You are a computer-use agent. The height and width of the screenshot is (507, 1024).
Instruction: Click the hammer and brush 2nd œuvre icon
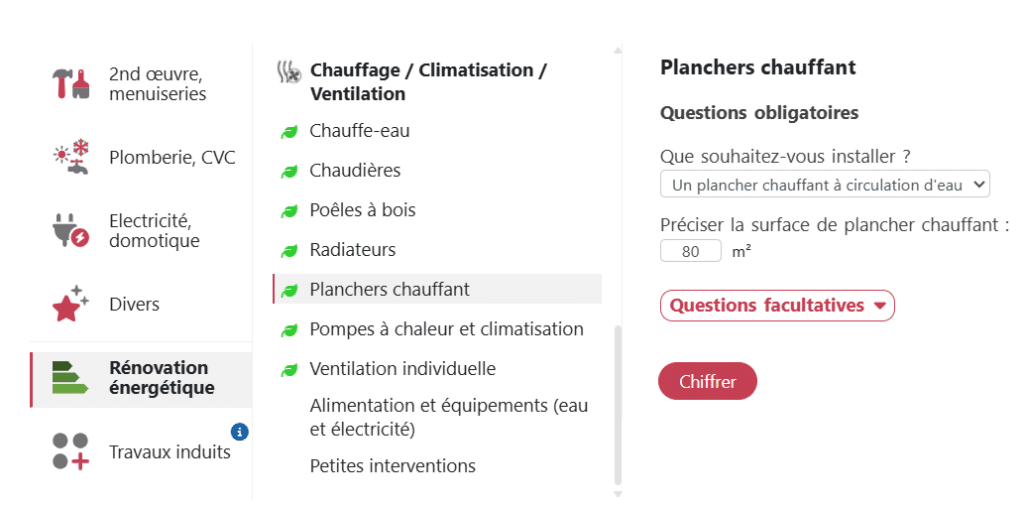point(70,84)
